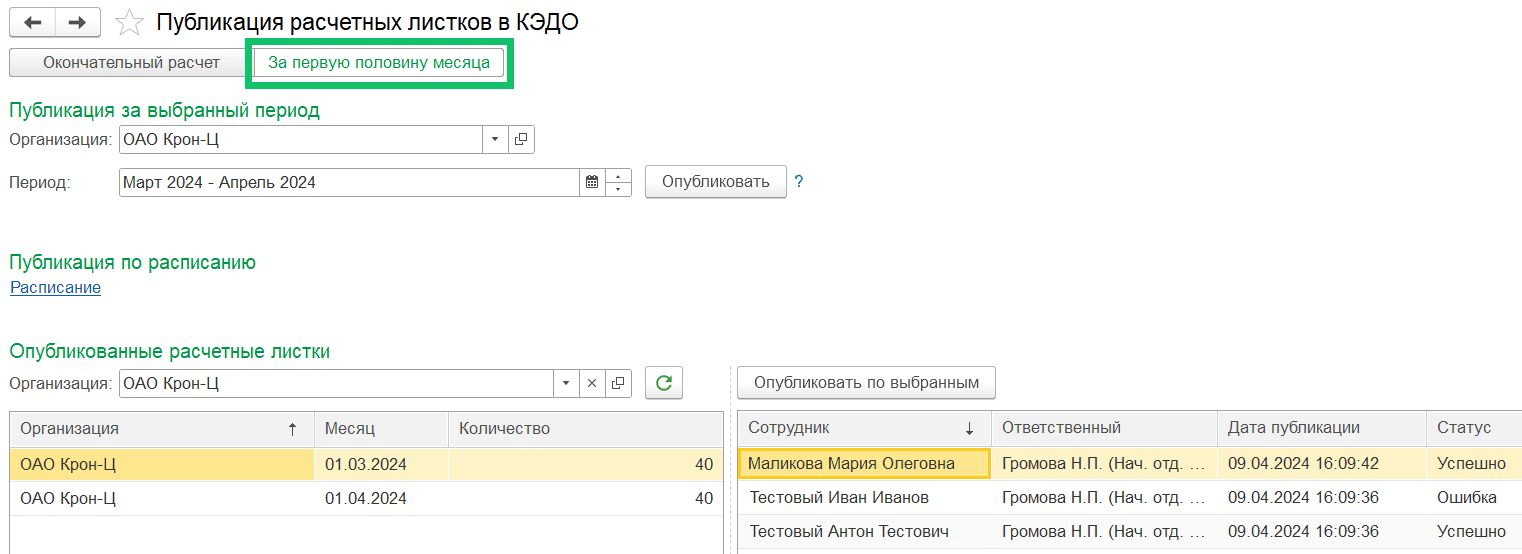Open help via the question mark

(x=799, y=182)
